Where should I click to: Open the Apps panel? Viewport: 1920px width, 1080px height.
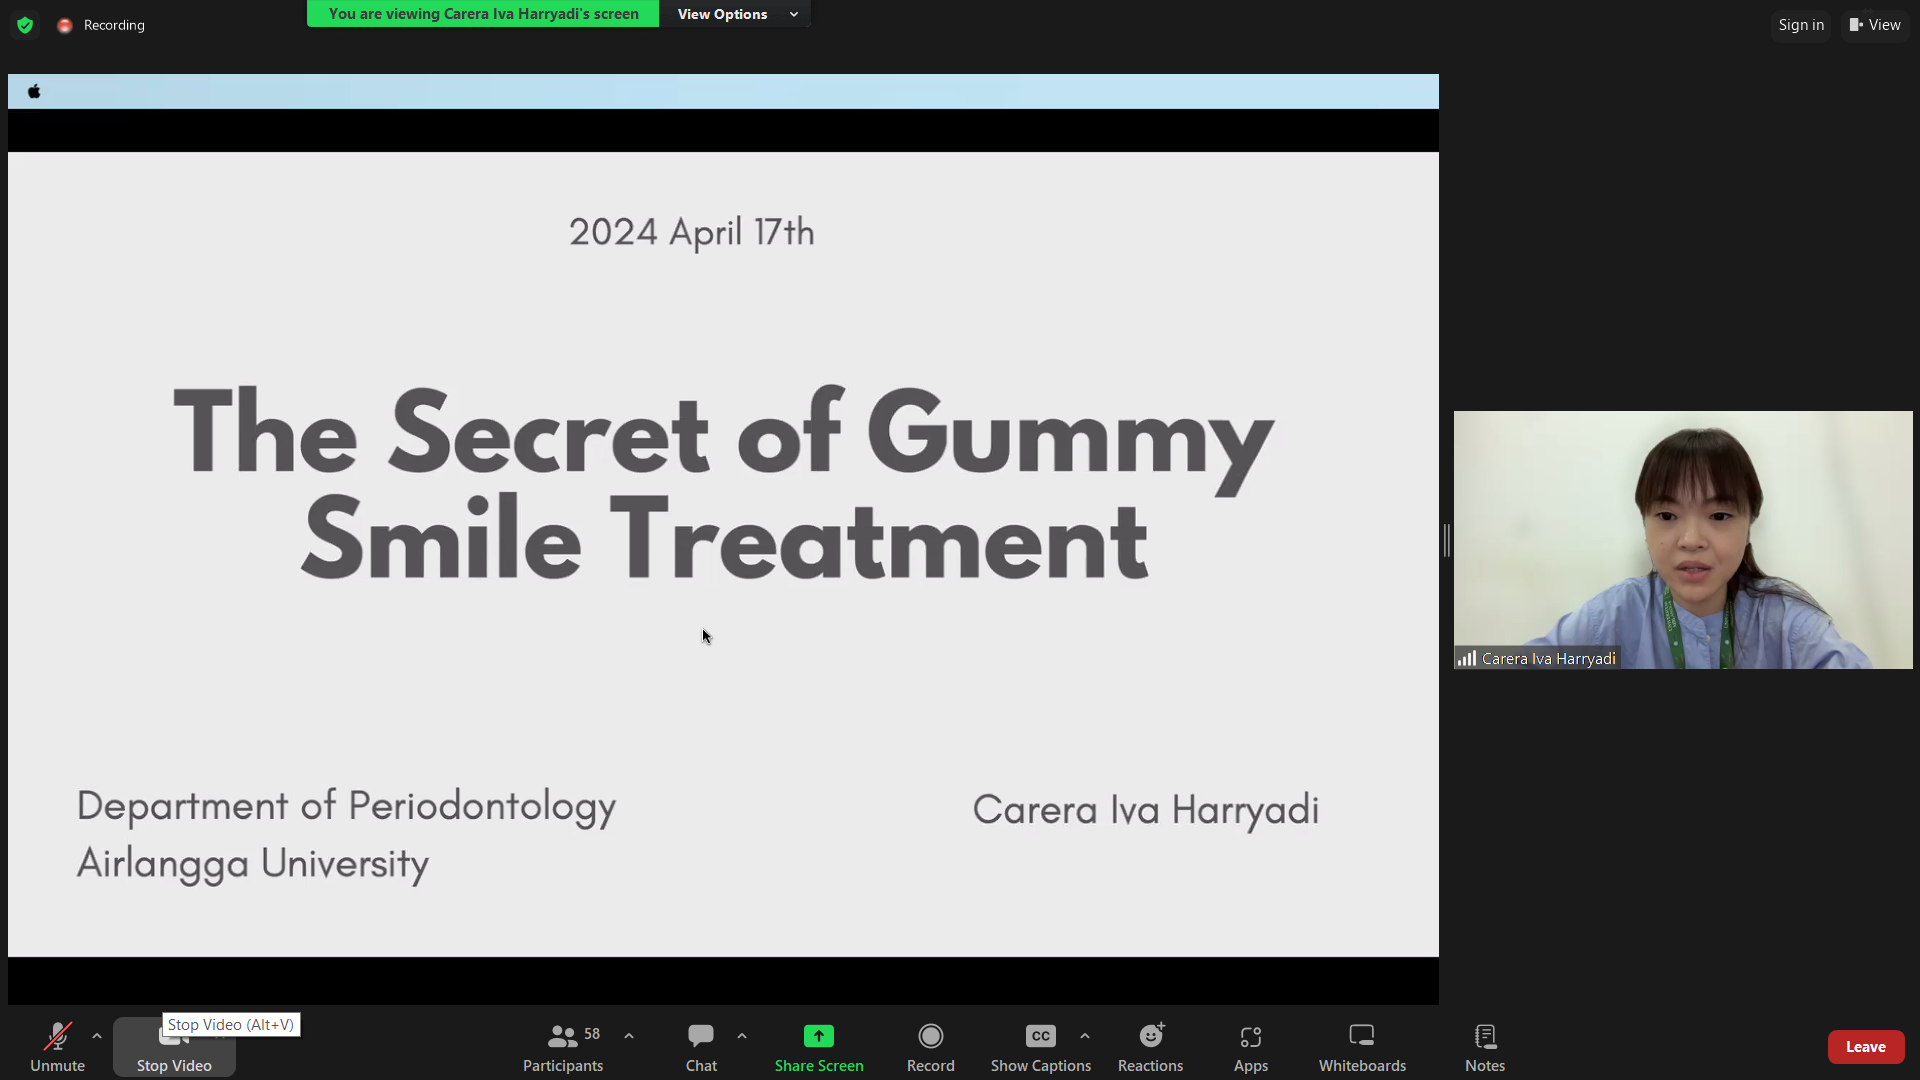1251,1047
